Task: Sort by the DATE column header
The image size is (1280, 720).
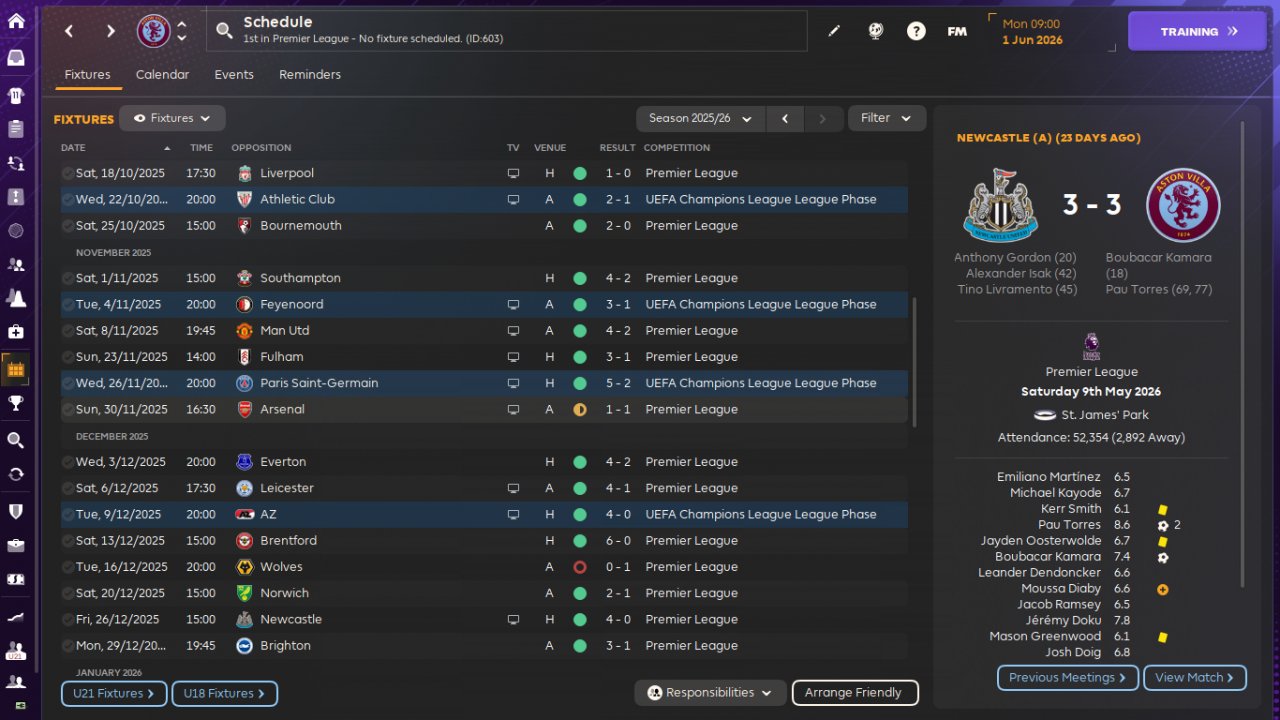Action: 73,148
